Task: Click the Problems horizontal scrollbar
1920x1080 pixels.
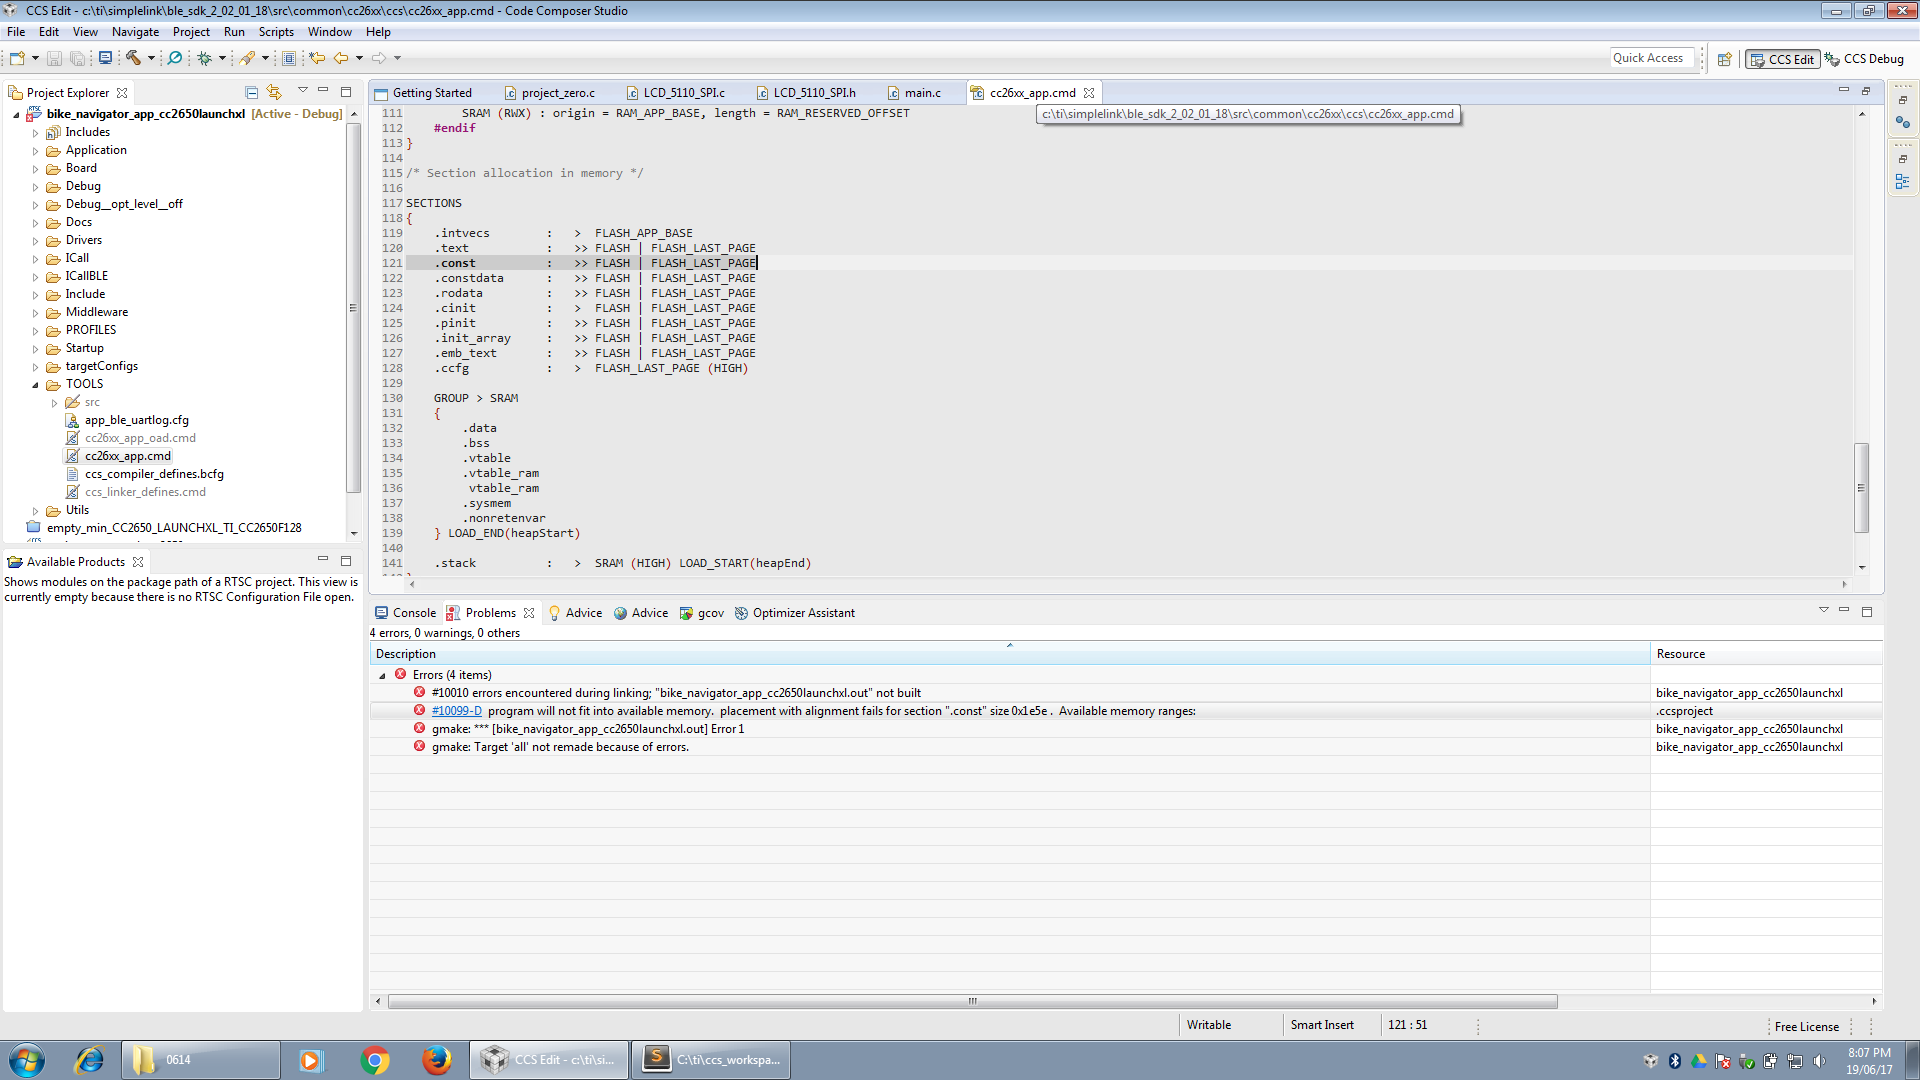Action: pyautogui.click(x=970, y=1001)
